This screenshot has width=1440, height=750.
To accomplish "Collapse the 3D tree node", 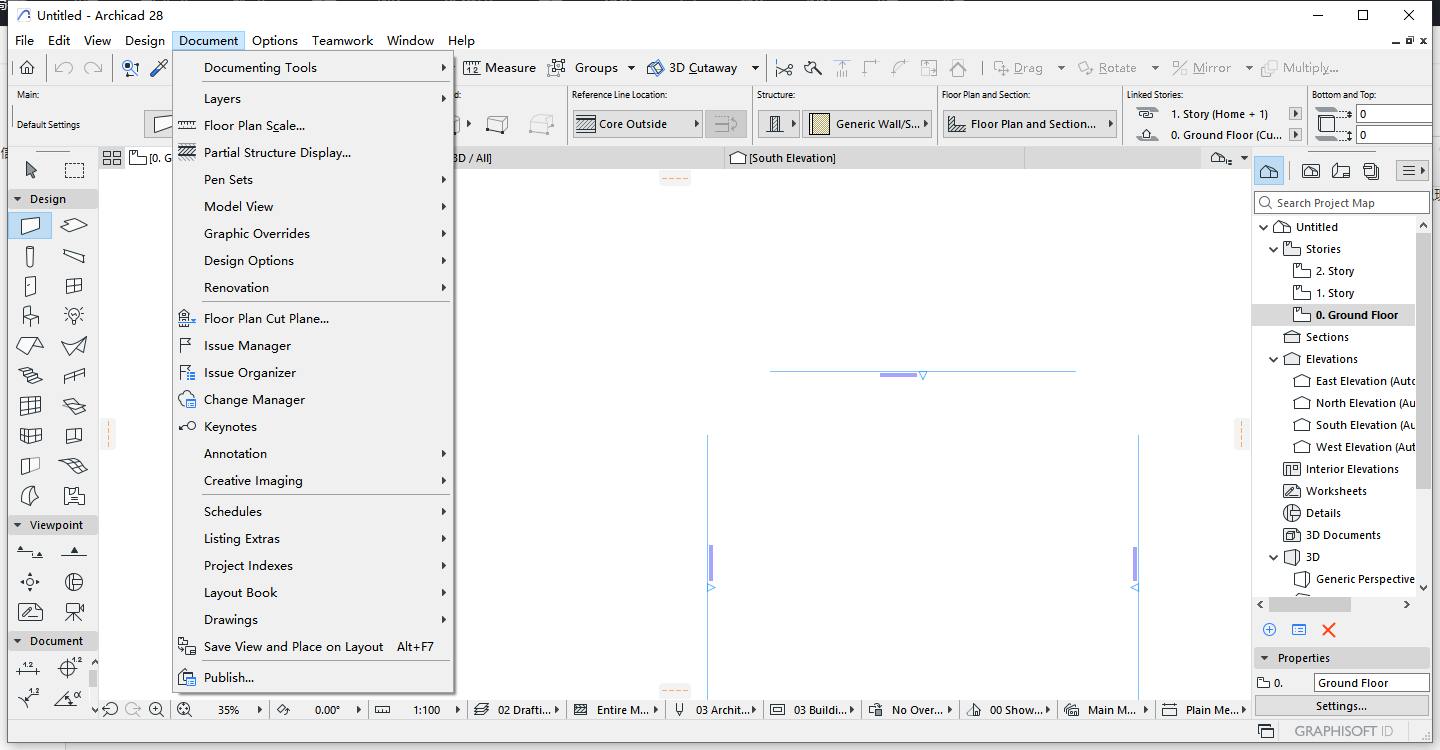I will 1274,557.
